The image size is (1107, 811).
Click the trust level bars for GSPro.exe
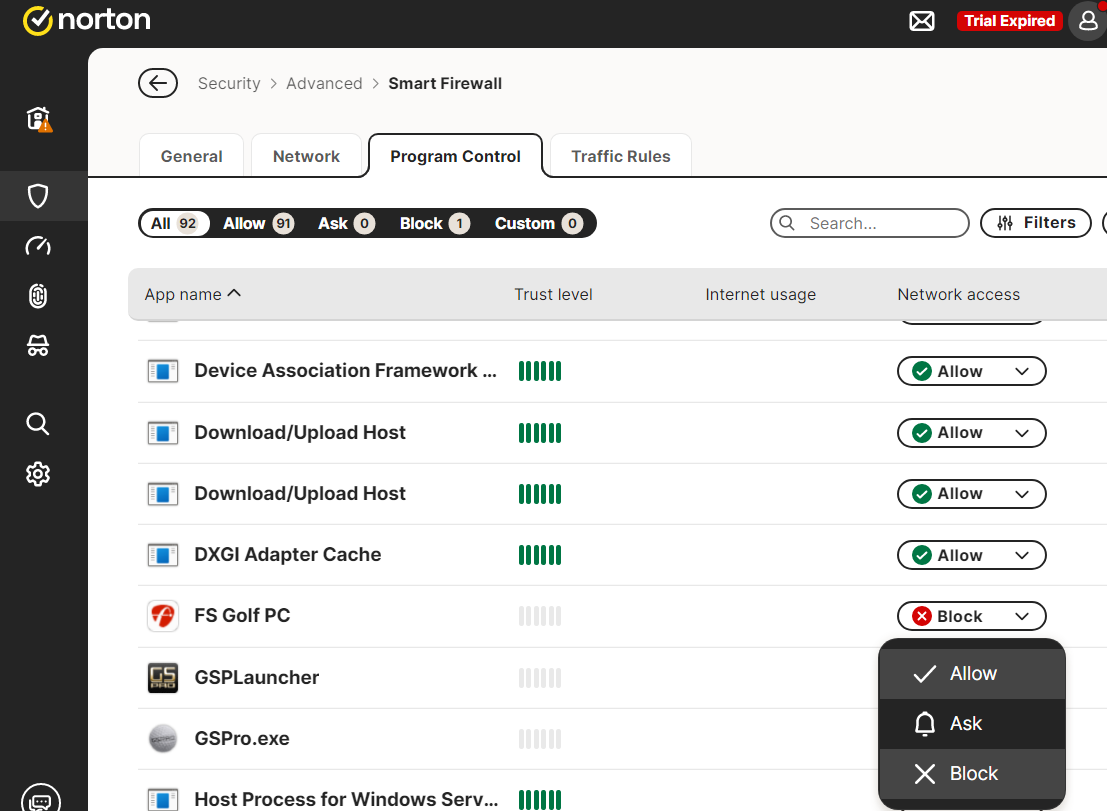point(540,738)
